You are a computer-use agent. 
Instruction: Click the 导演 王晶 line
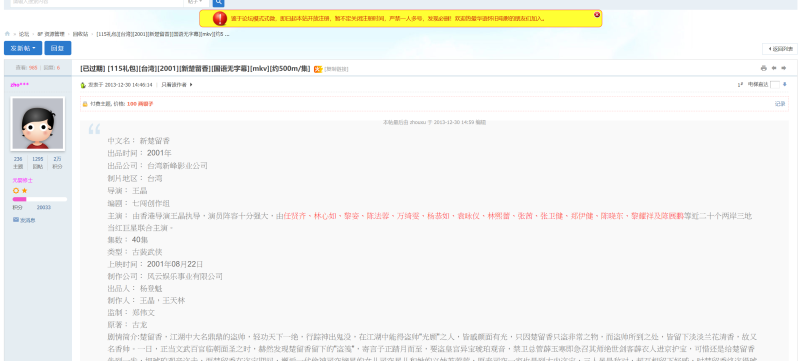click(127, 191)
